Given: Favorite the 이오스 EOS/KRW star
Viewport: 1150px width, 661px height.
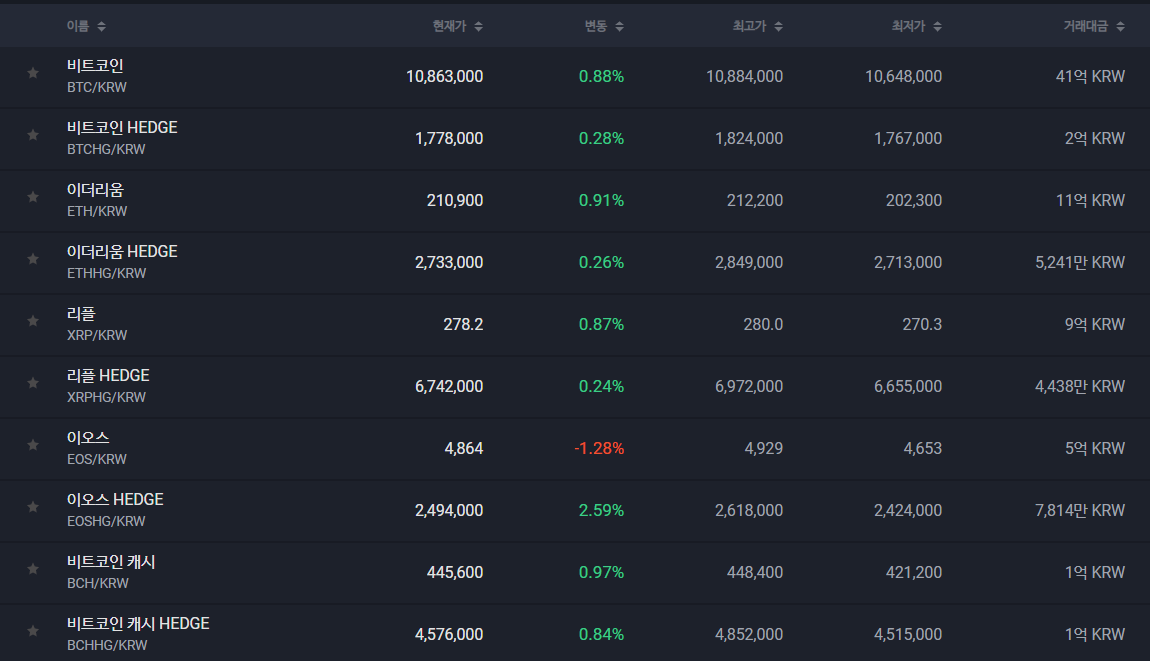Looking at the screenshot, I should pyautogui.click(x=33, y=445).
